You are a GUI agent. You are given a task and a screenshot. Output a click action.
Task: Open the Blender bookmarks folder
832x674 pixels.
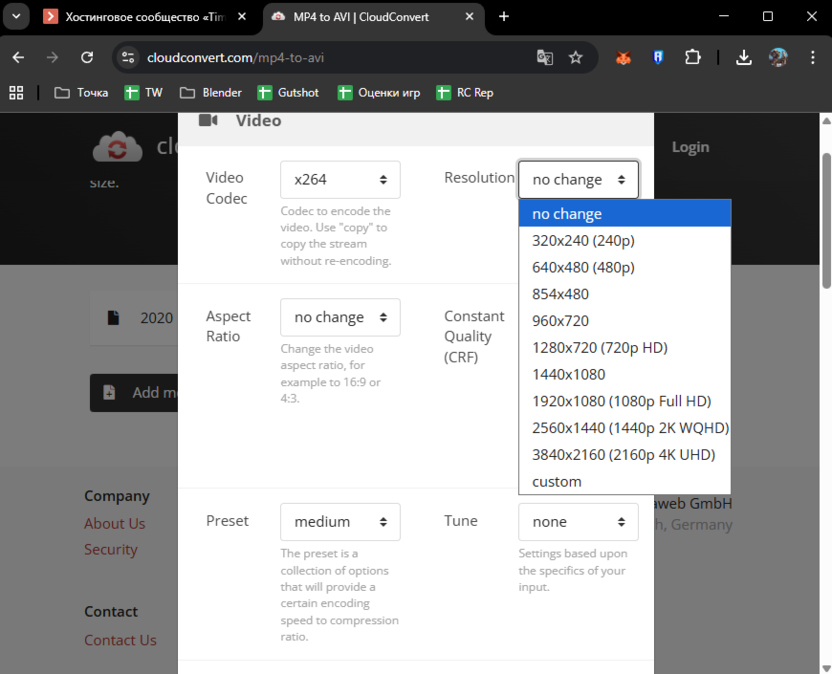pyautogui.click(x=209, y=92)
